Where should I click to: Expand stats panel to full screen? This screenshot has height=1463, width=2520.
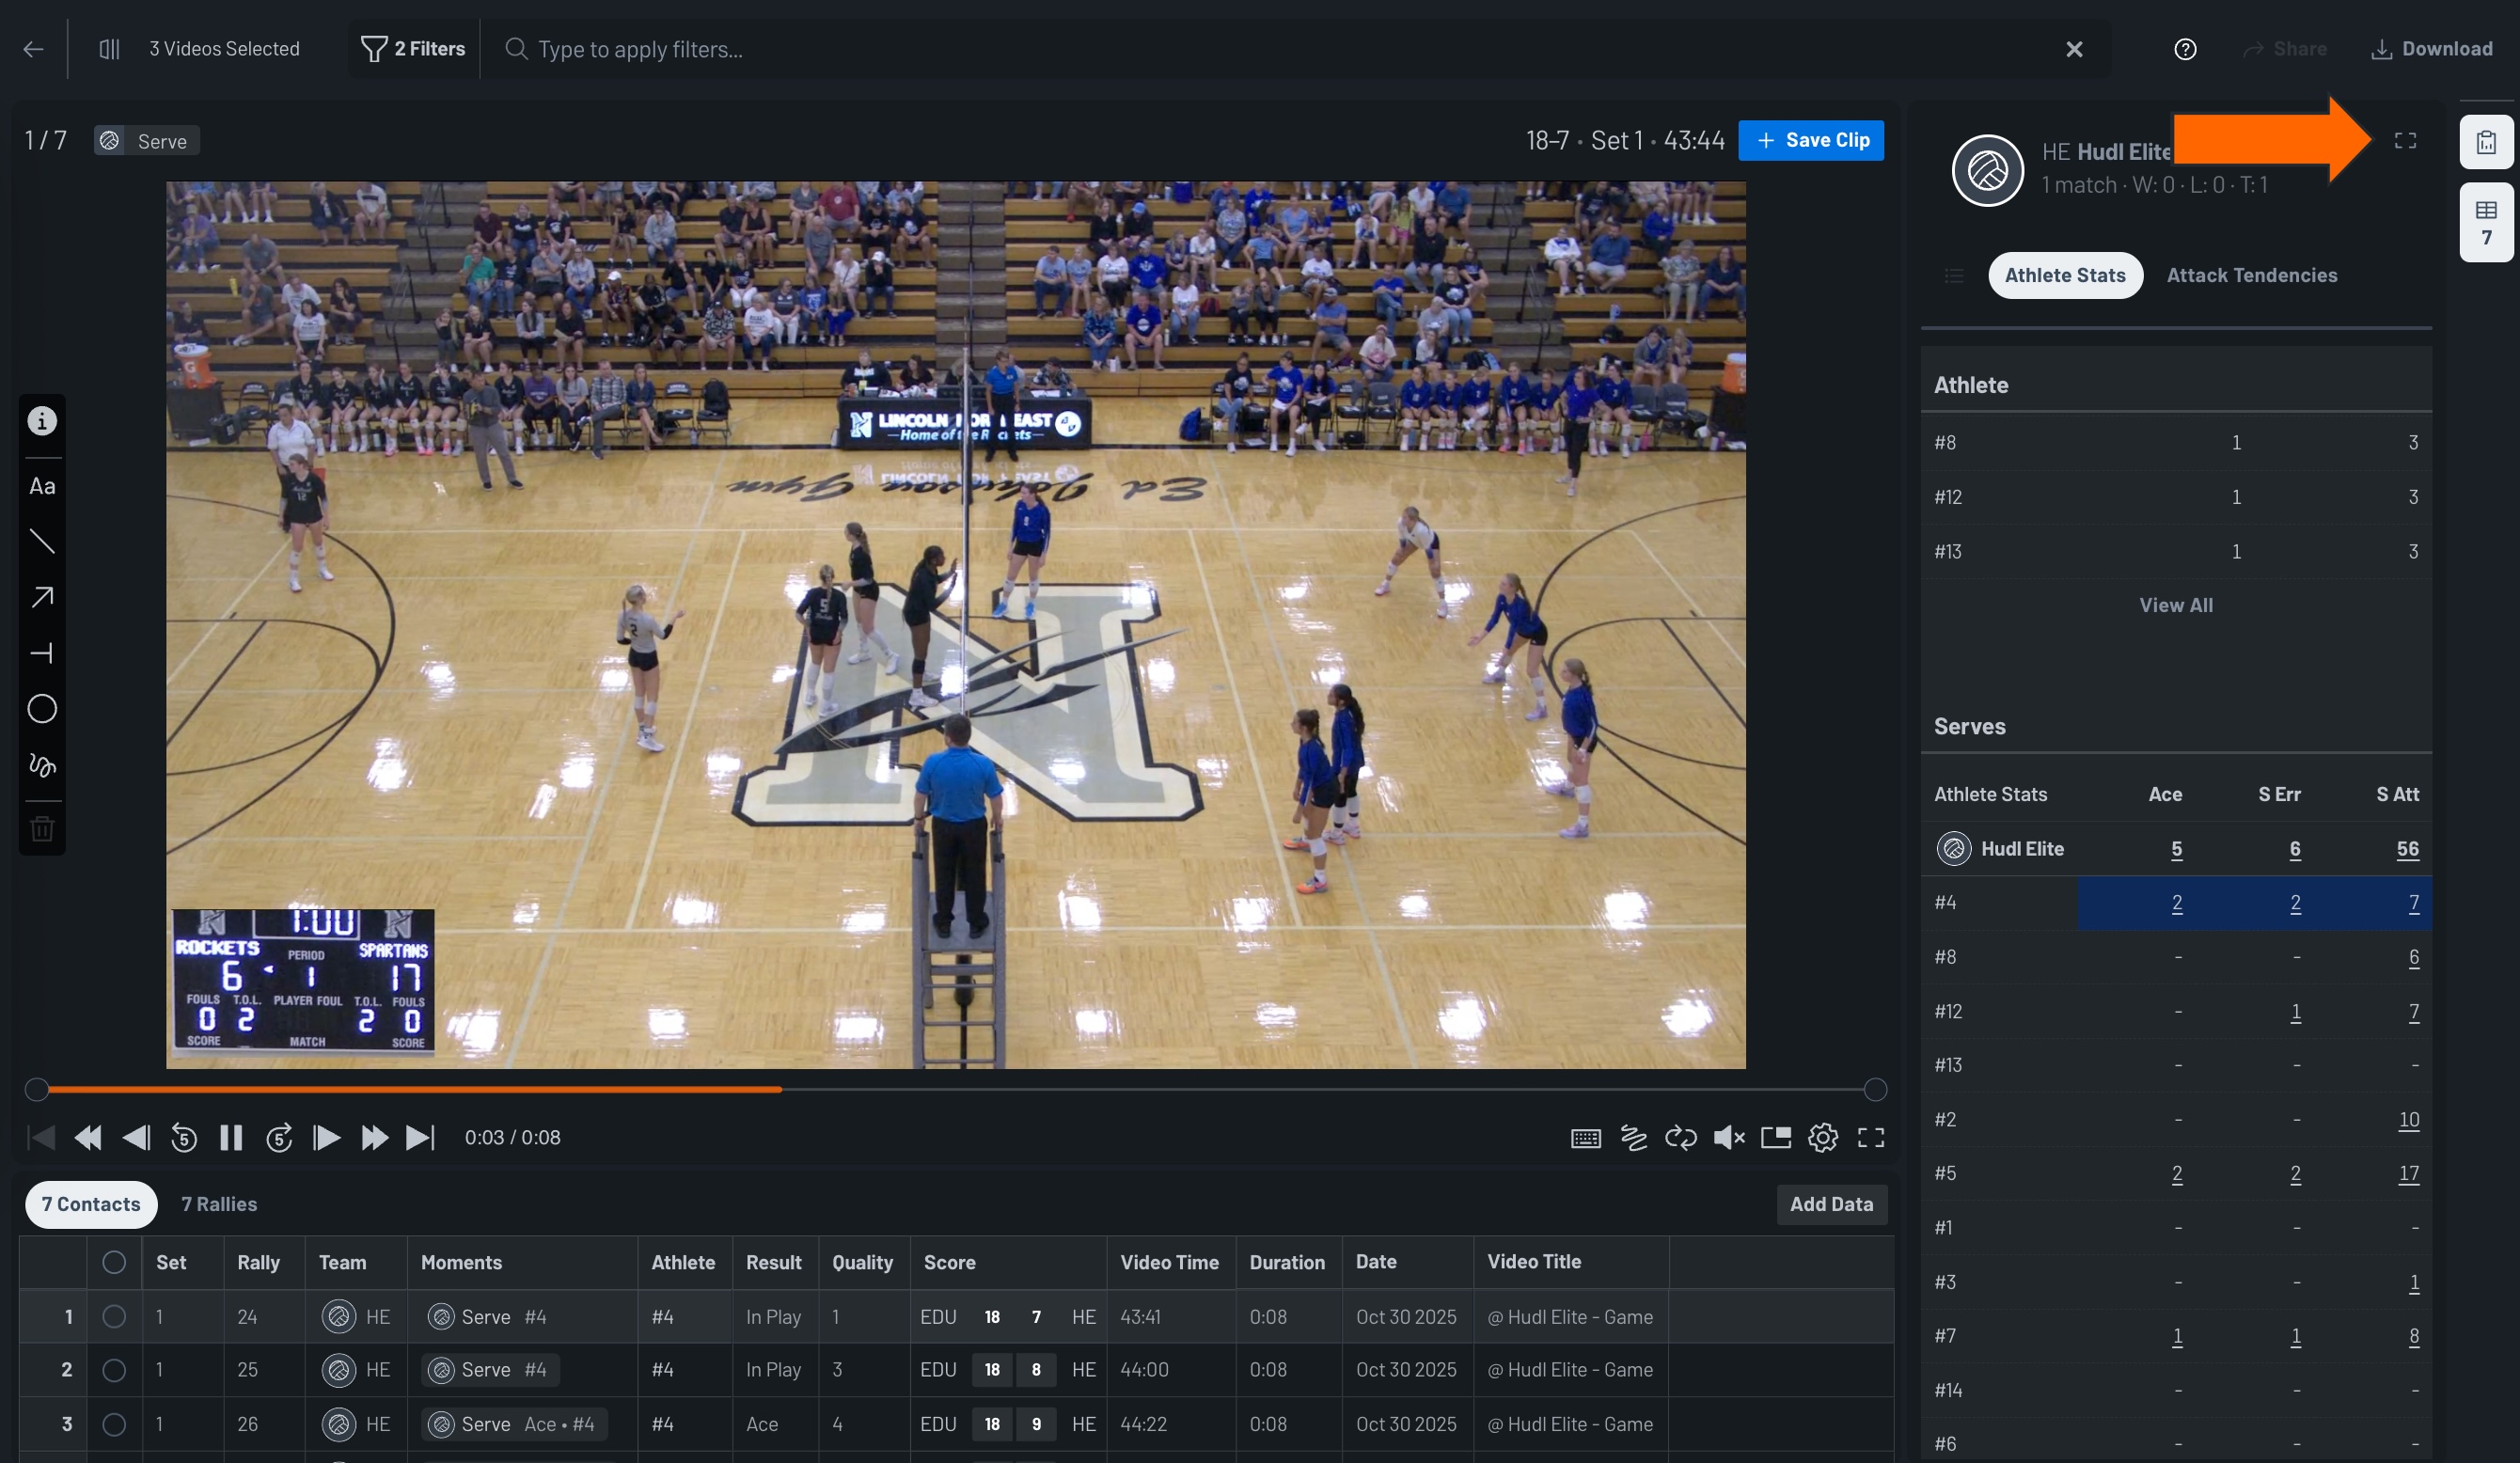pyautogui.click(x=2405, y=141)
